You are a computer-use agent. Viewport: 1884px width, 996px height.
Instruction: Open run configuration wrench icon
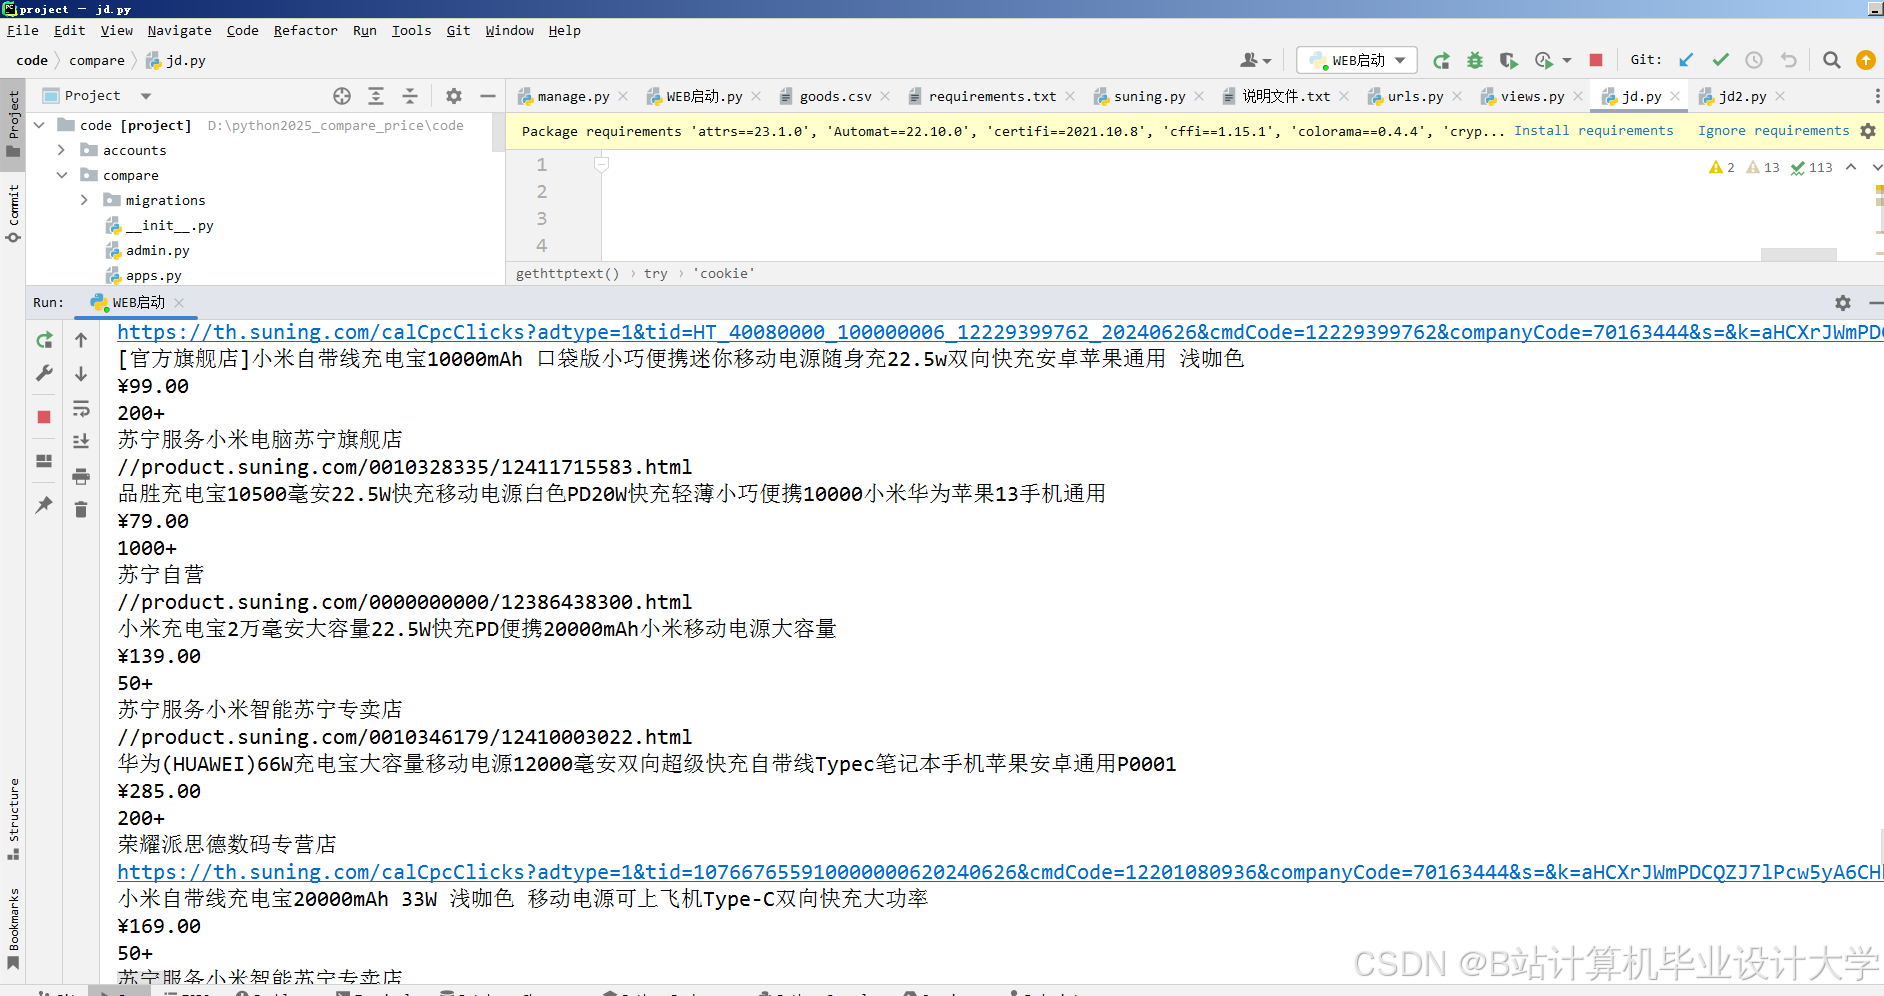tap(44, 373)
